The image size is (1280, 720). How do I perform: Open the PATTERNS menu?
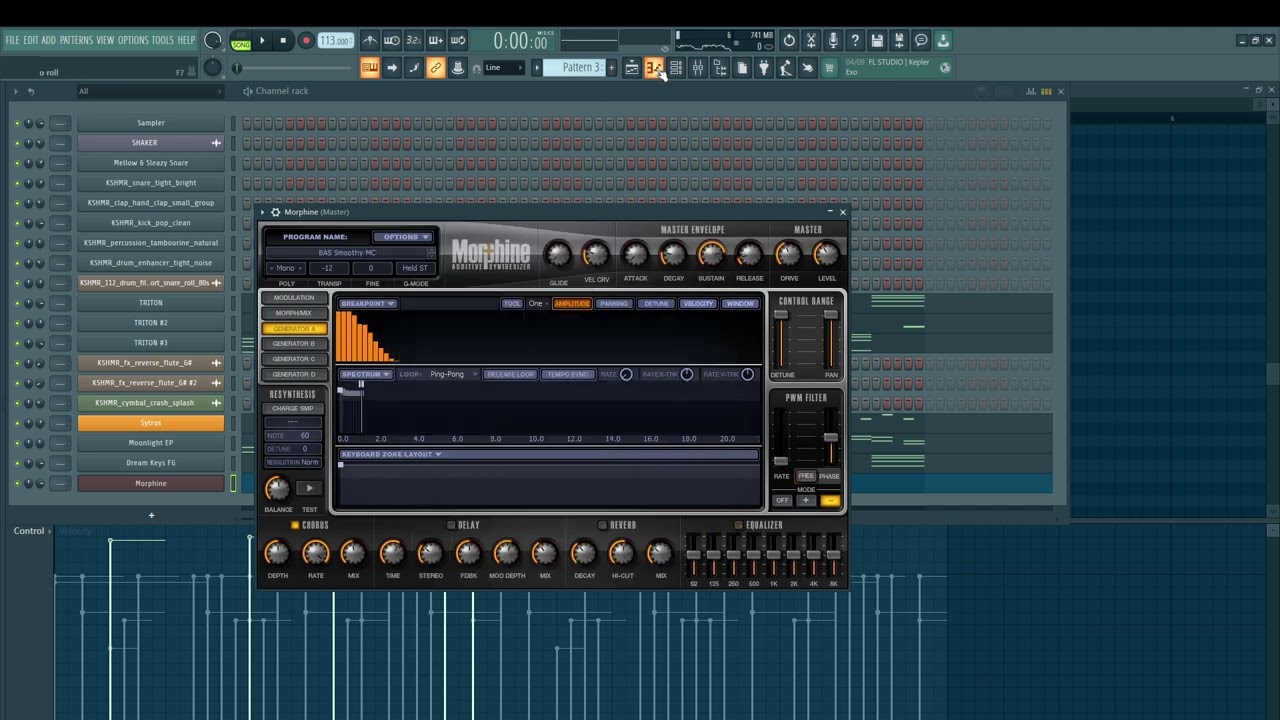[76, 41]
